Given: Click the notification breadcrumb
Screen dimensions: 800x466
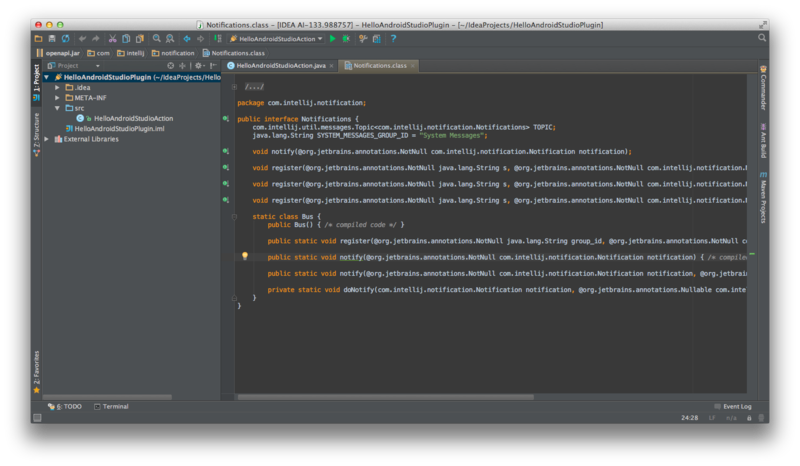Looking at the screenshot, I should [173, 53].
